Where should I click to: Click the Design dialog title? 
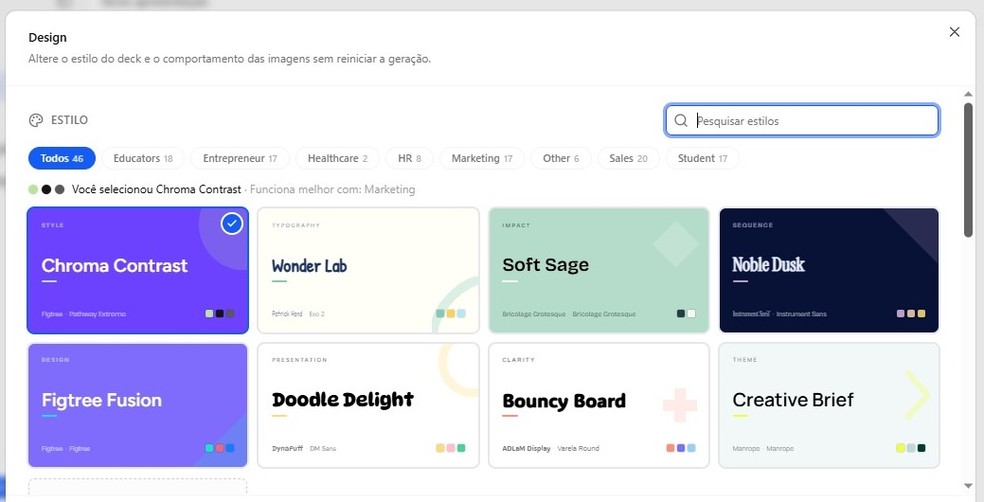(48, 38)
